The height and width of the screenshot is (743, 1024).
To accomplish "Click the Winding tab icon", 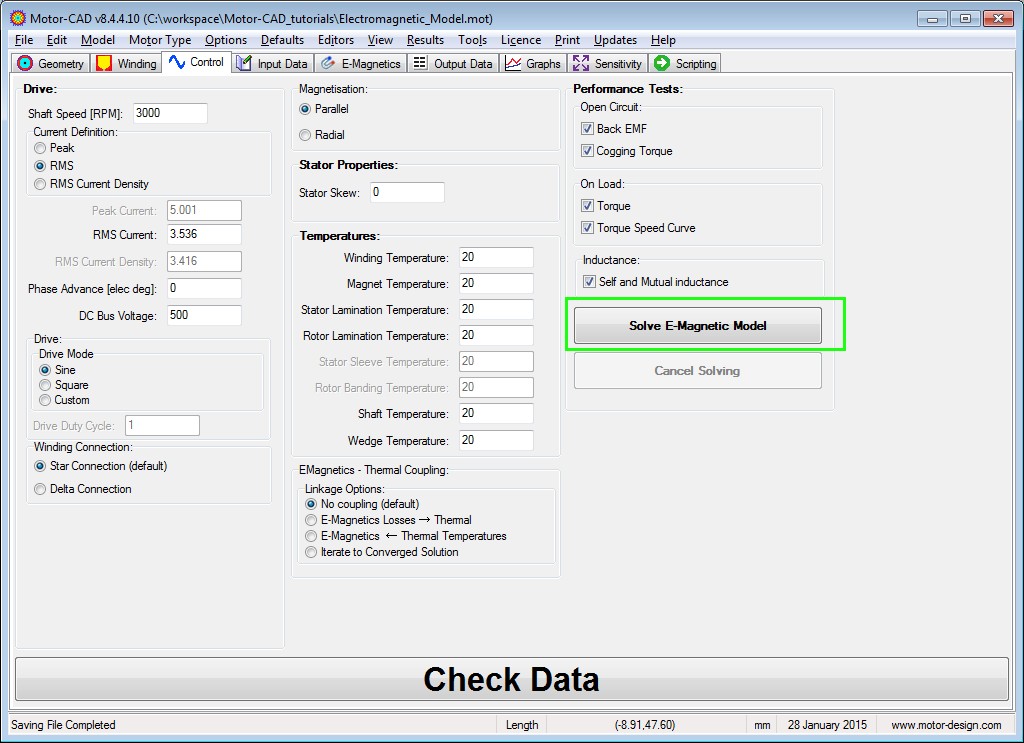I will (x=104, y=64).
